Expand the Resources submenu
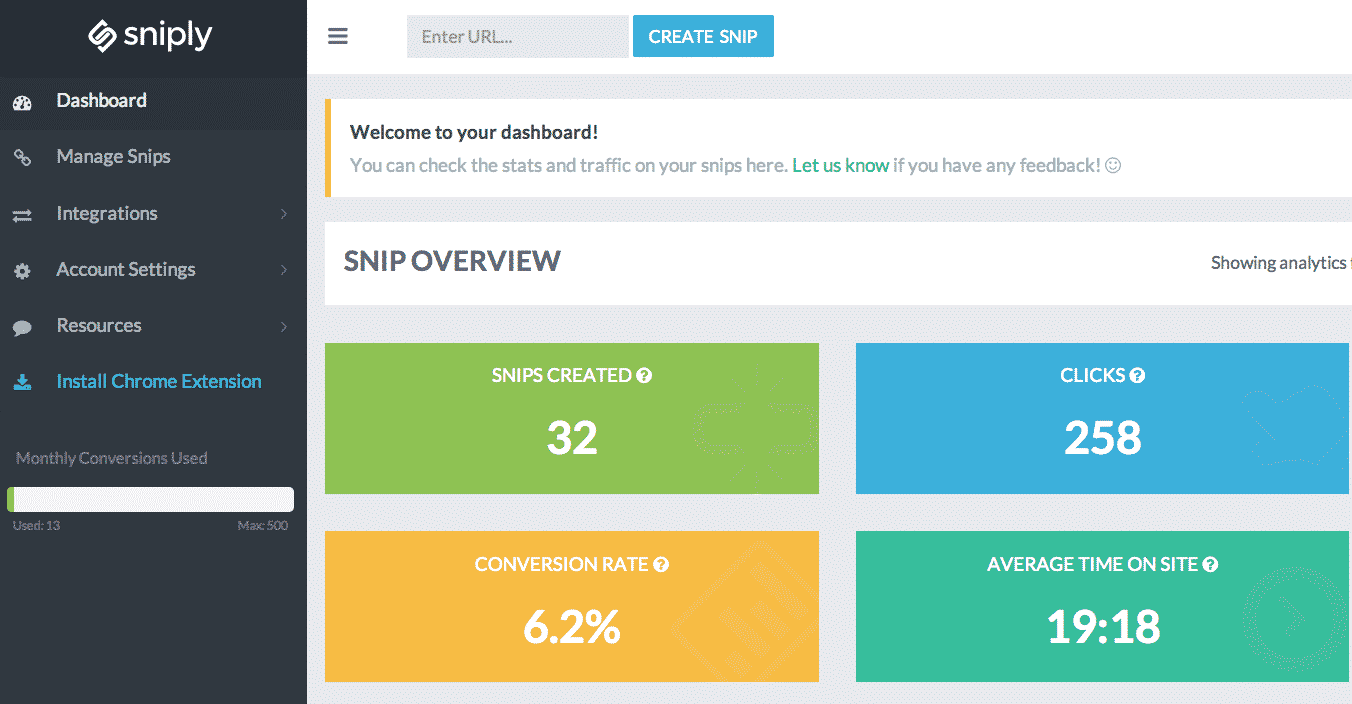This screenshot has width=1352, height=704. (283, 325)
